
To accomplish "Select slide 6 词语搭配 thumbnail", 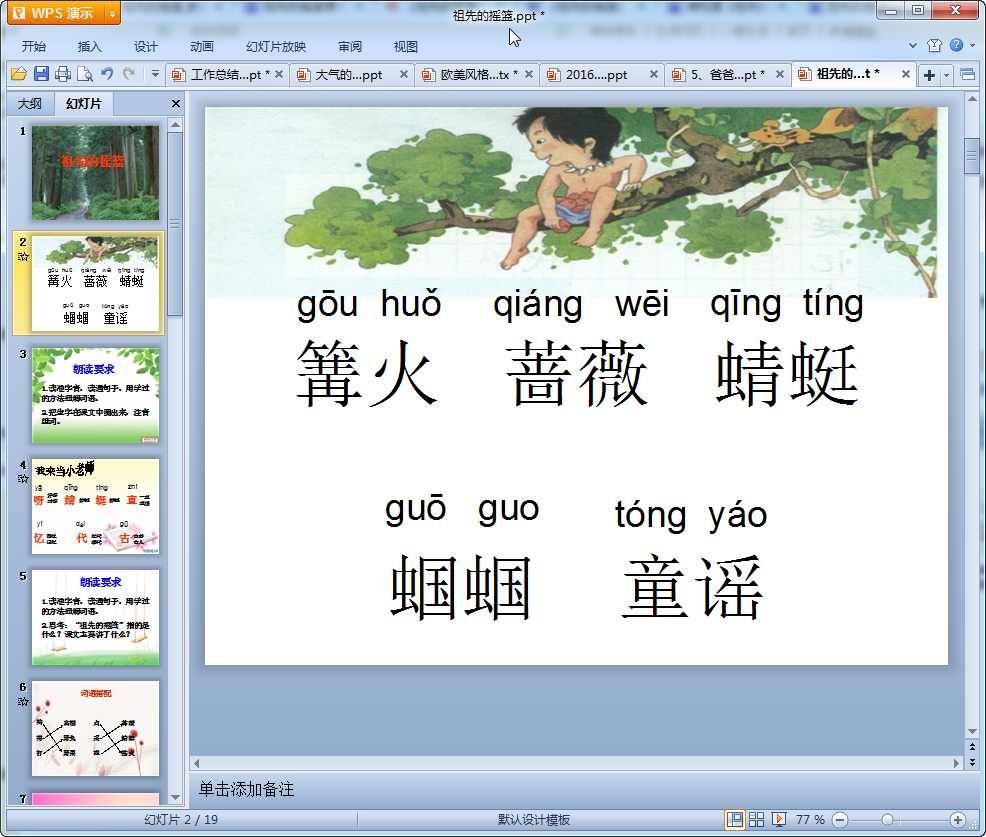I will point(96,729).
